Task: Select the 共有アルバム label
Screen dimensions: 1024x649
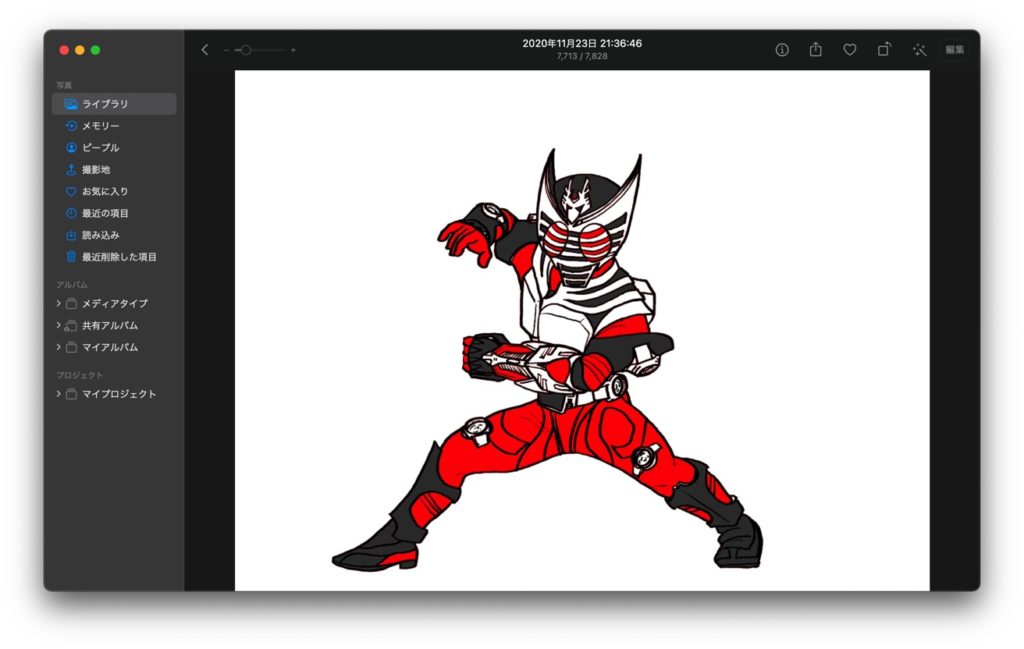Action: click(x=110, y=325)
